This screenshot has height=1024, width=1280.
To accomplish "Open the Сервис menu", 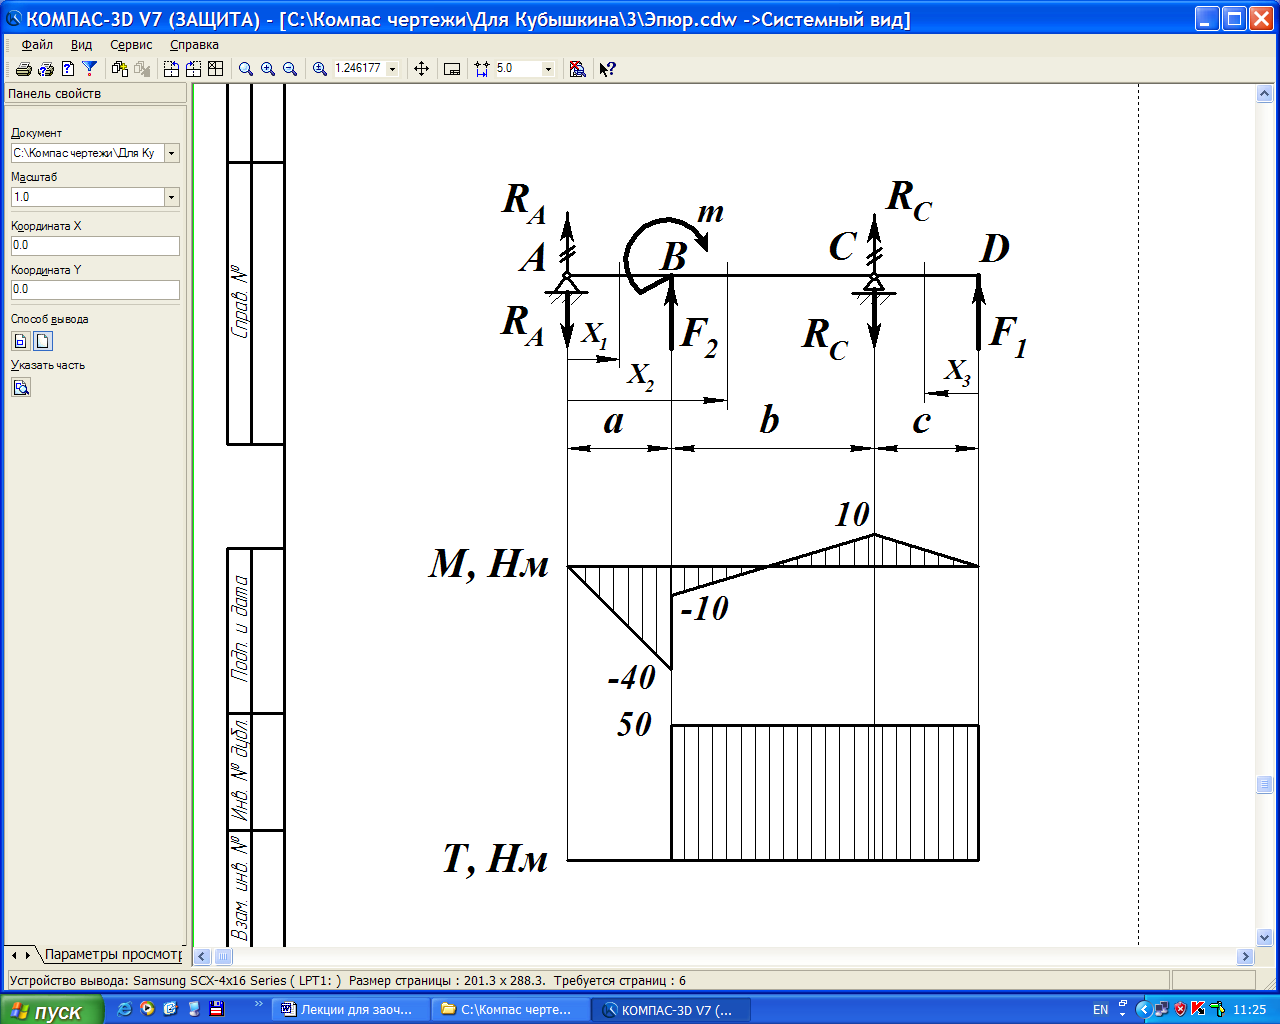I will (131, 45).
